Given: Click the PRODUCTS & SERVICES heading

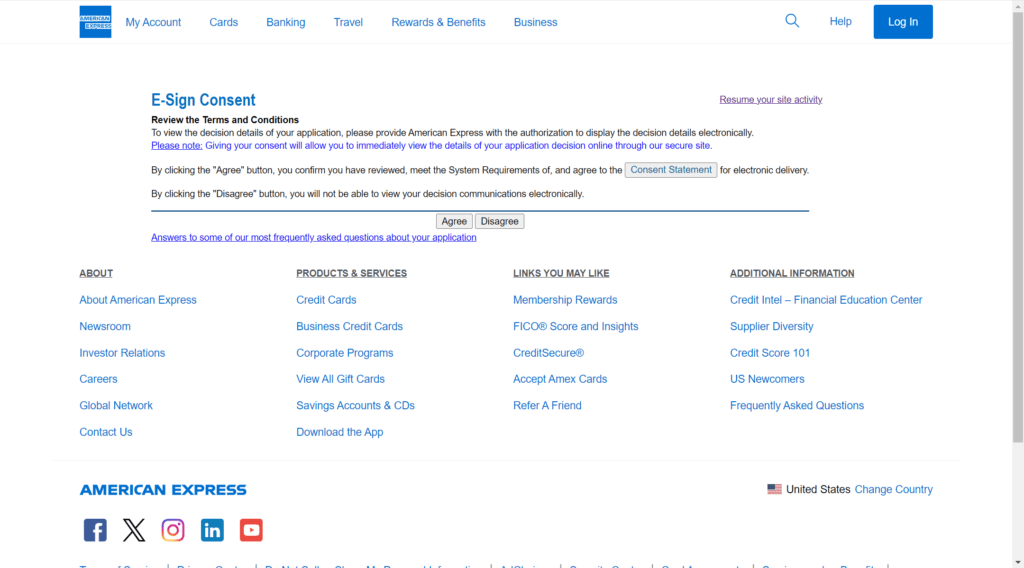Looking at the screenshot, I should tap(351, 274).
